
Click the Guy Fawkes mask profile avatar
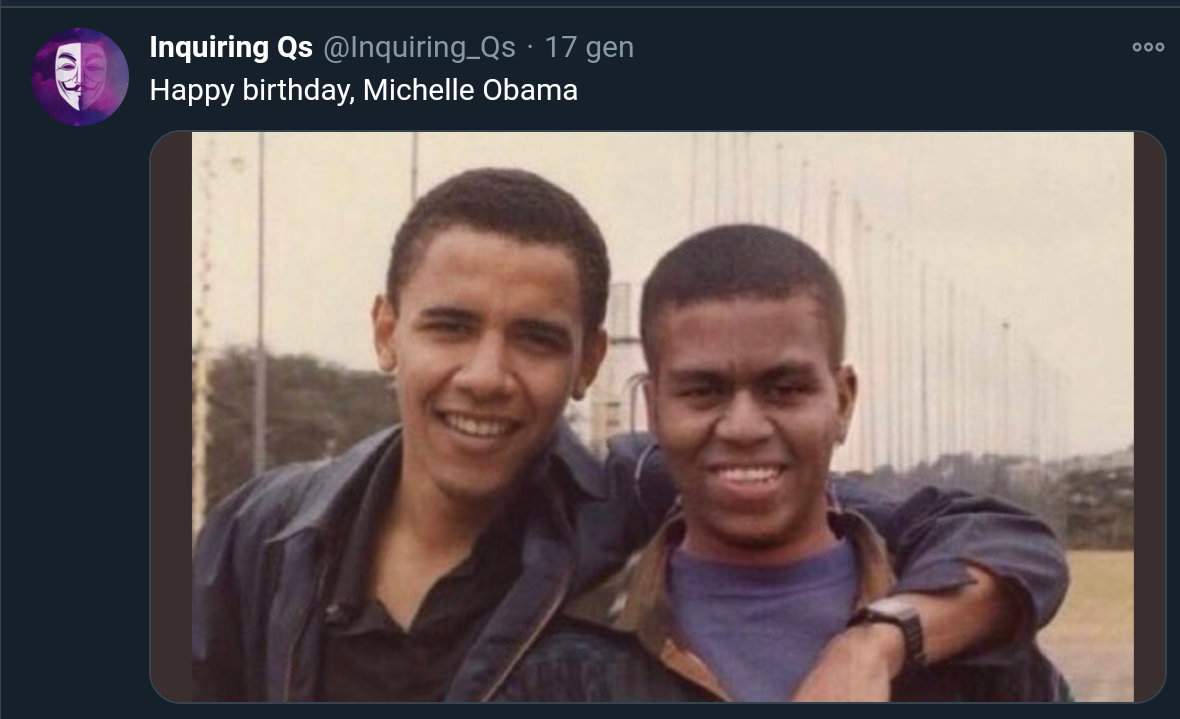click(x=80, y=77)
